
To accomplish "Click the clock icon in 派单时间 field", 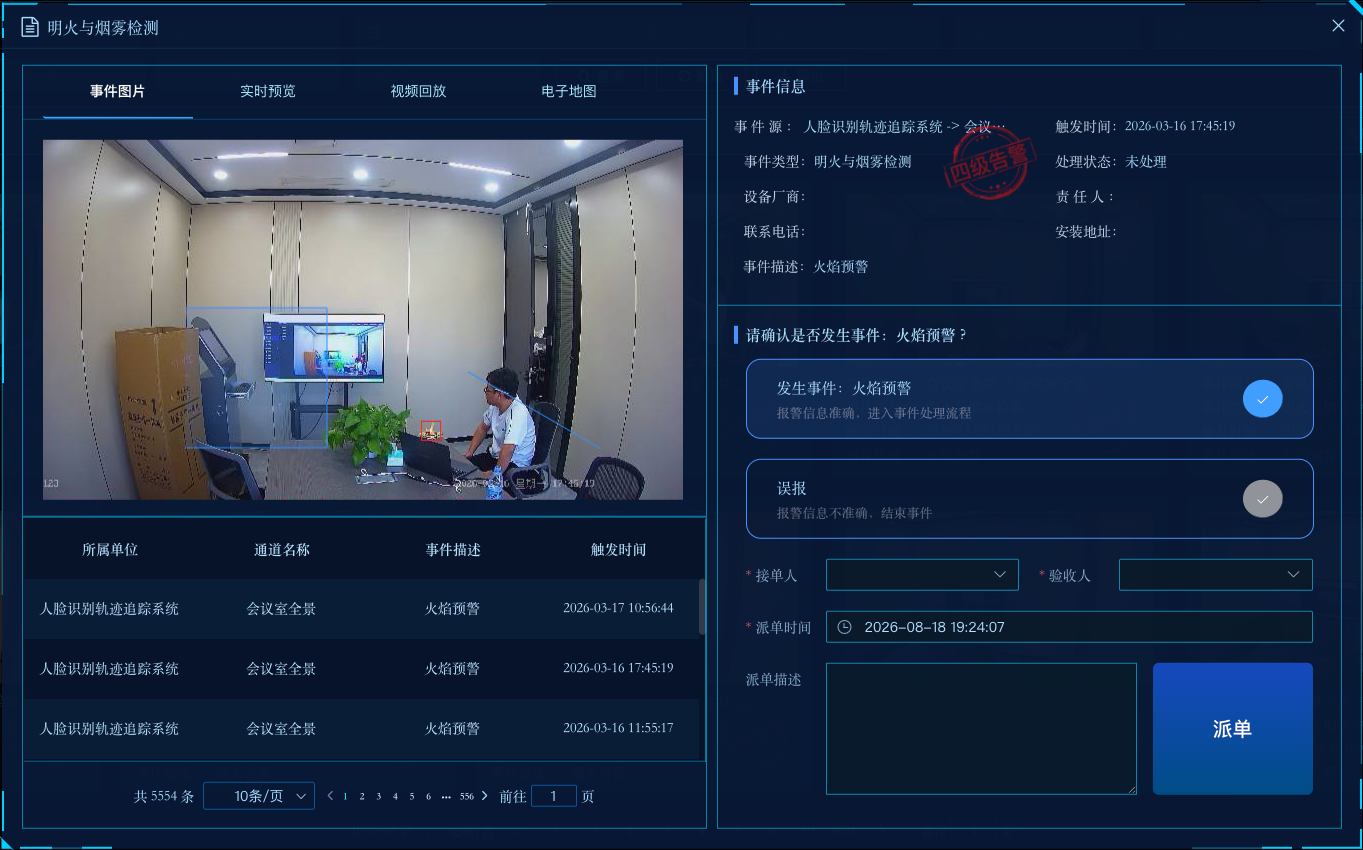I will tap(844, 627).
